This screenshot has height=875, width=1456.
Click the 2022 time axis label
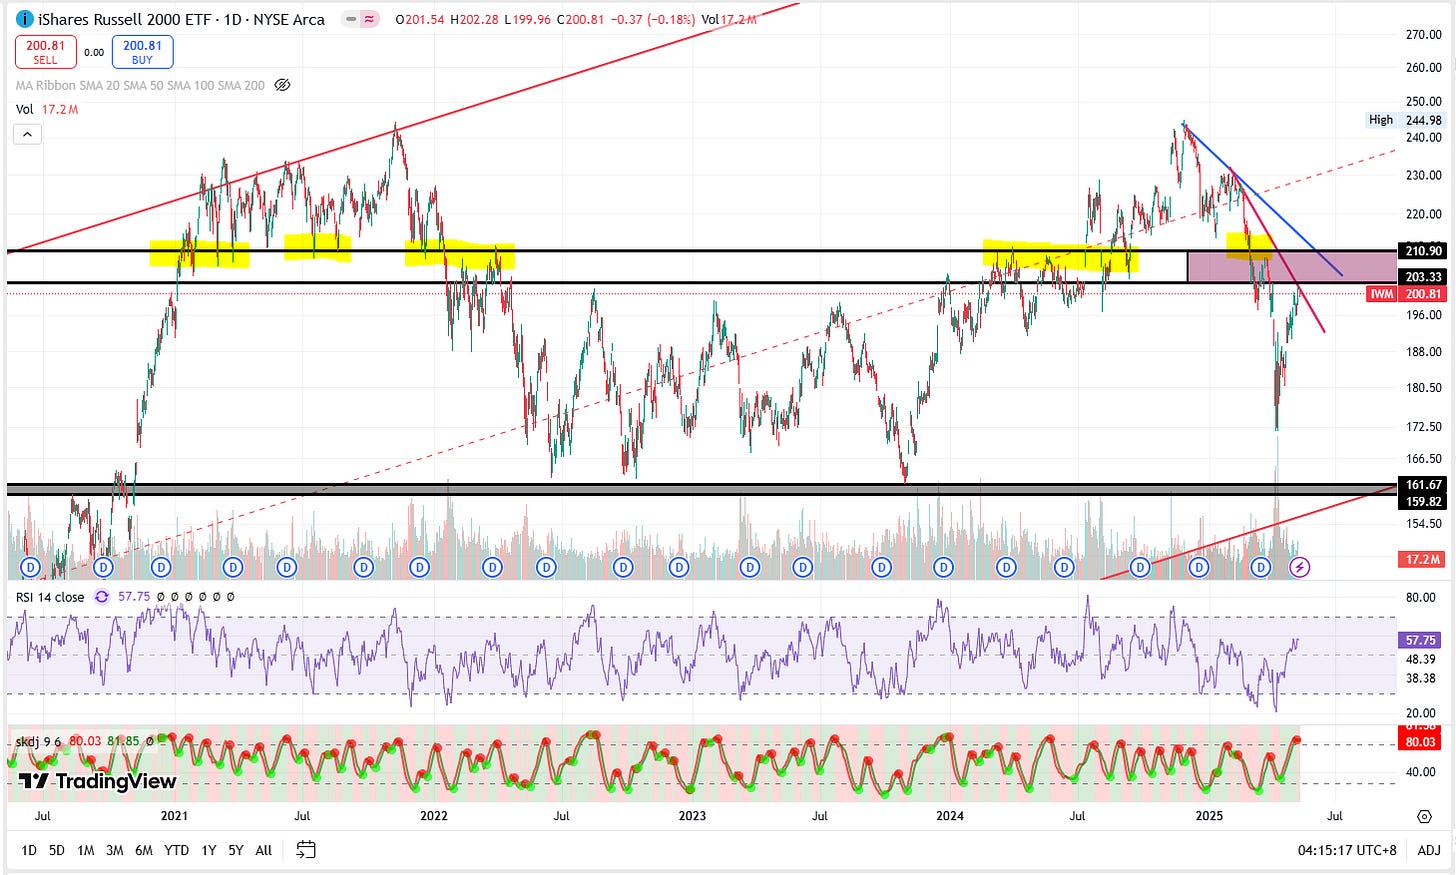434,816
